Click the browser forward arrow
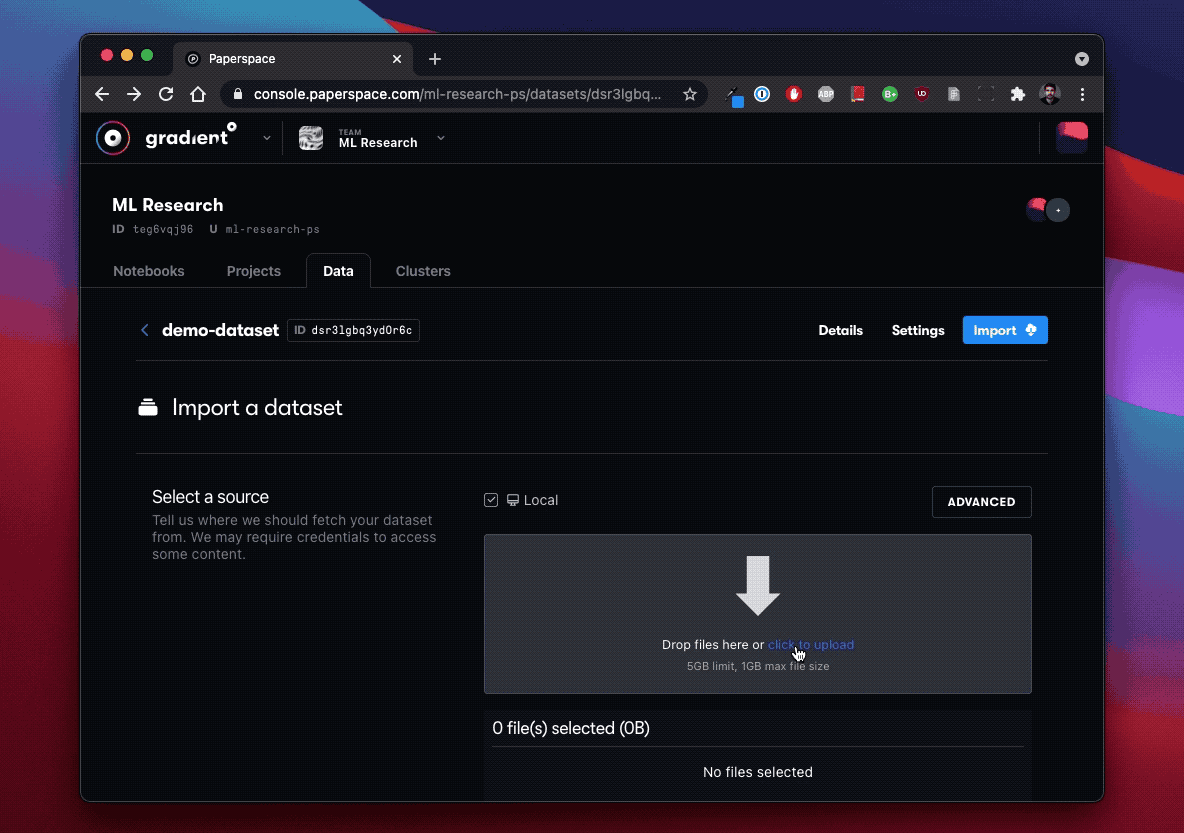1184x833 pixels. 134,94
